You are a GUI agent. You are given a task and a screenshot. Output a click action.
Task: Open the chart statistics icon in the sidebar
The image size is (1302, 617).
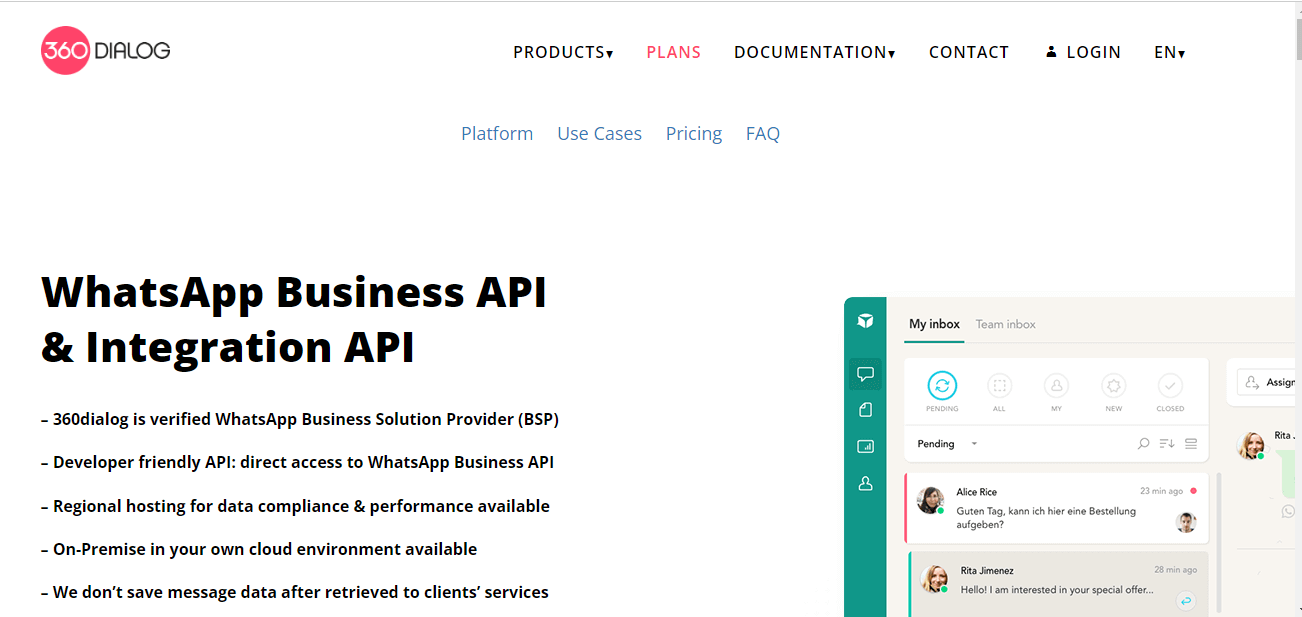click(865, 447)
